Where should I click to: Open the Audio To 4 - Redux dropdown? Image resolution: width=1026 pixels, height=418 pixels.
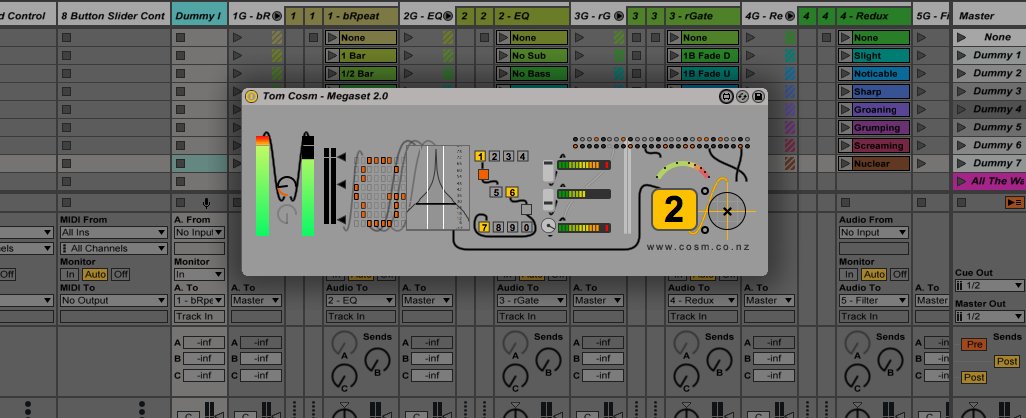coord(703,300)
